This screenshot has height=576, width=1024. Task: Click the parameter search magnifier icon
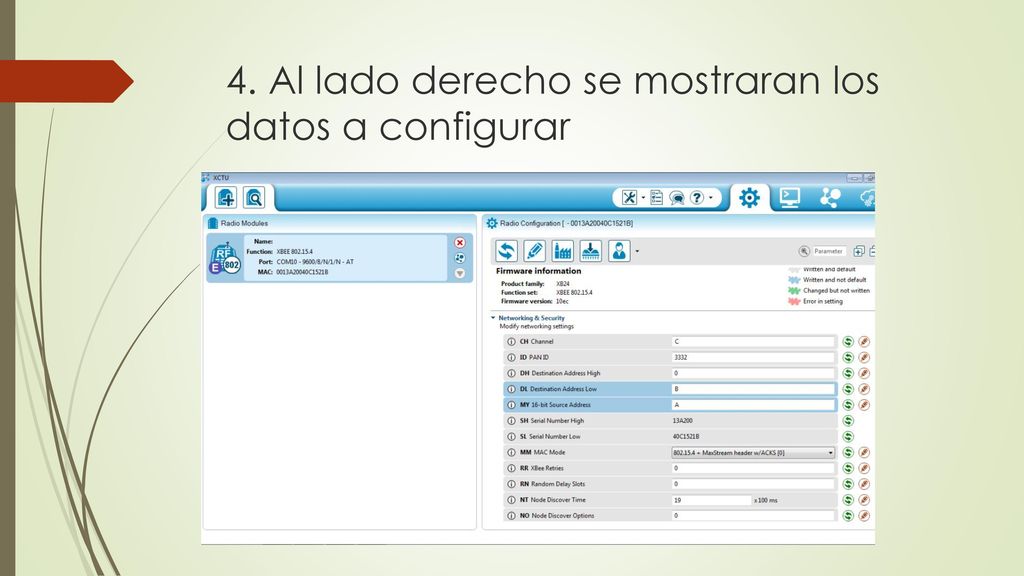tap(804, 251)
